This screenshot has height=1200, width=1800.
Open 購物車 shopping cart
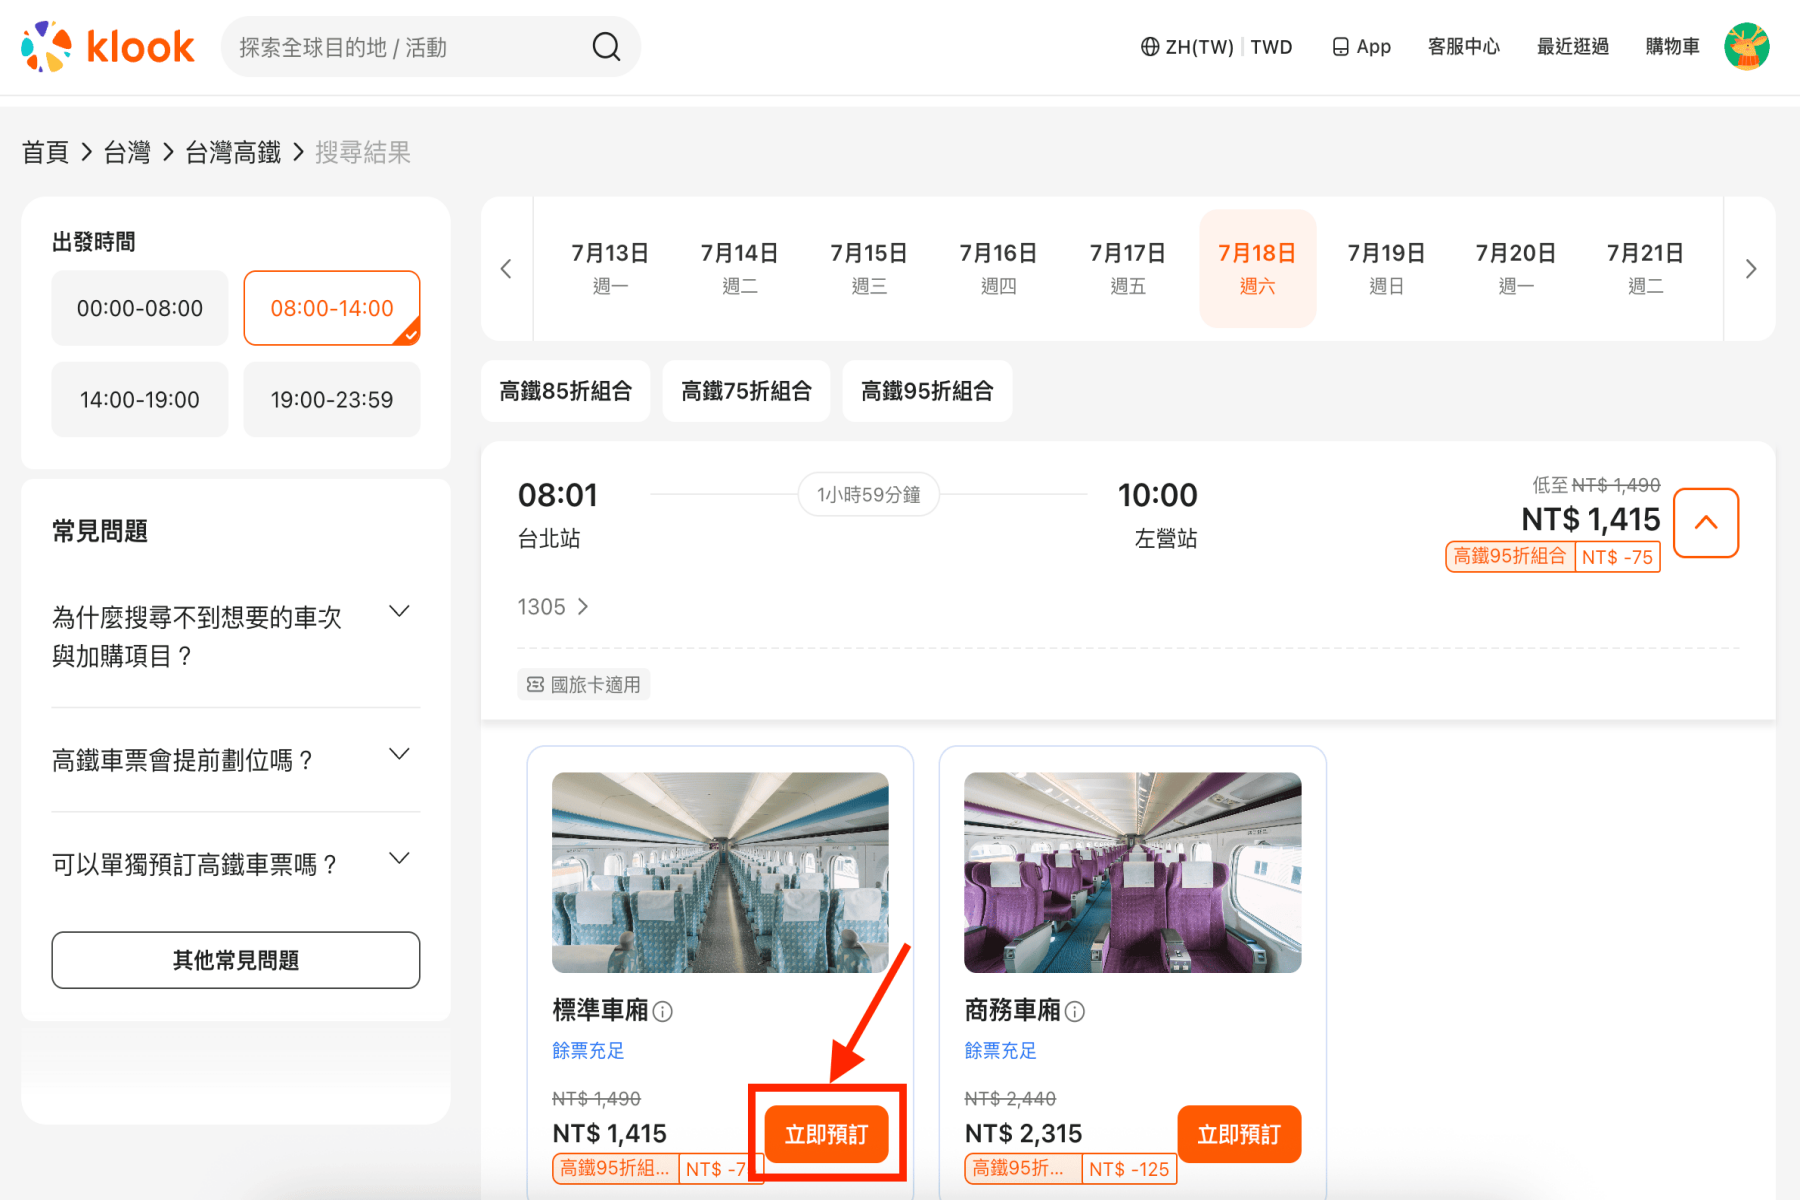pyautogui.click(x=1673, y=47)
